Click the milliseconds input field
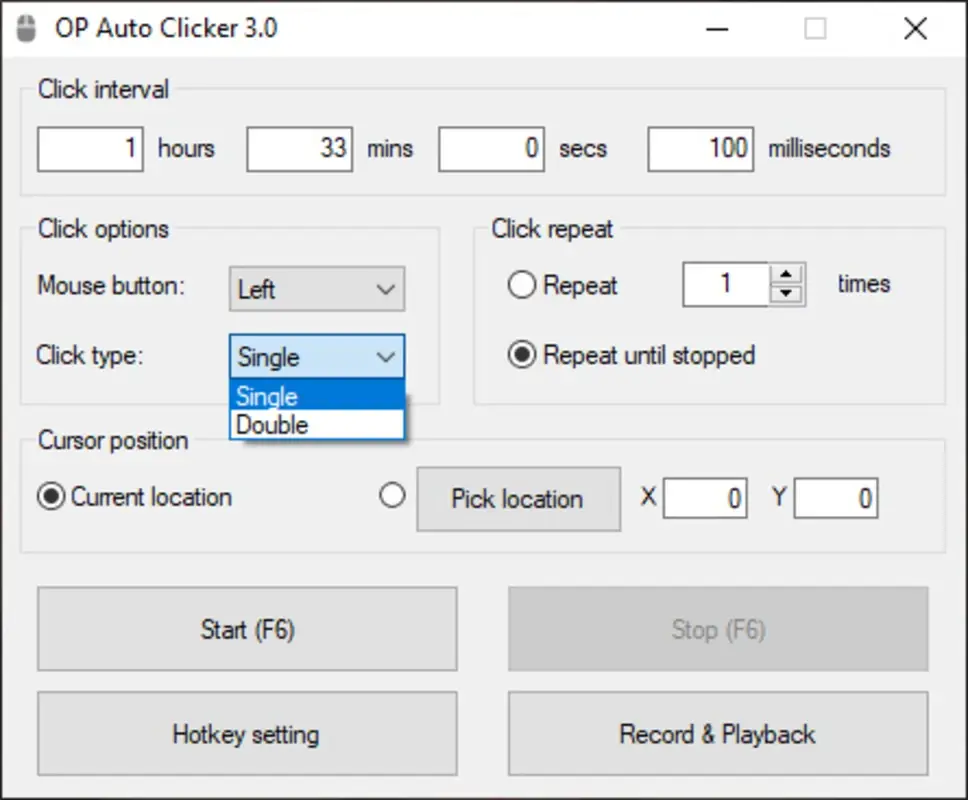The width and height of the screenshot is (968, 800). click(x=700, y=148)
